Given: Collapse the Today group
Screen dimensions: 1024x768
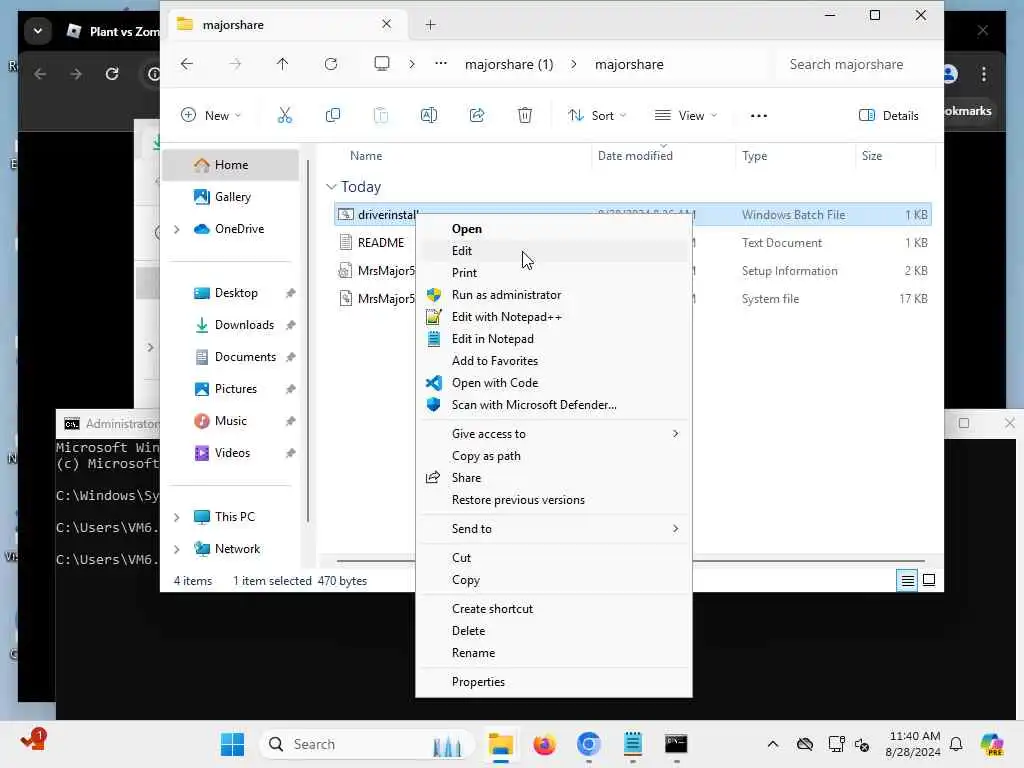Looking at the screenshot, I should tap(331, 187).
